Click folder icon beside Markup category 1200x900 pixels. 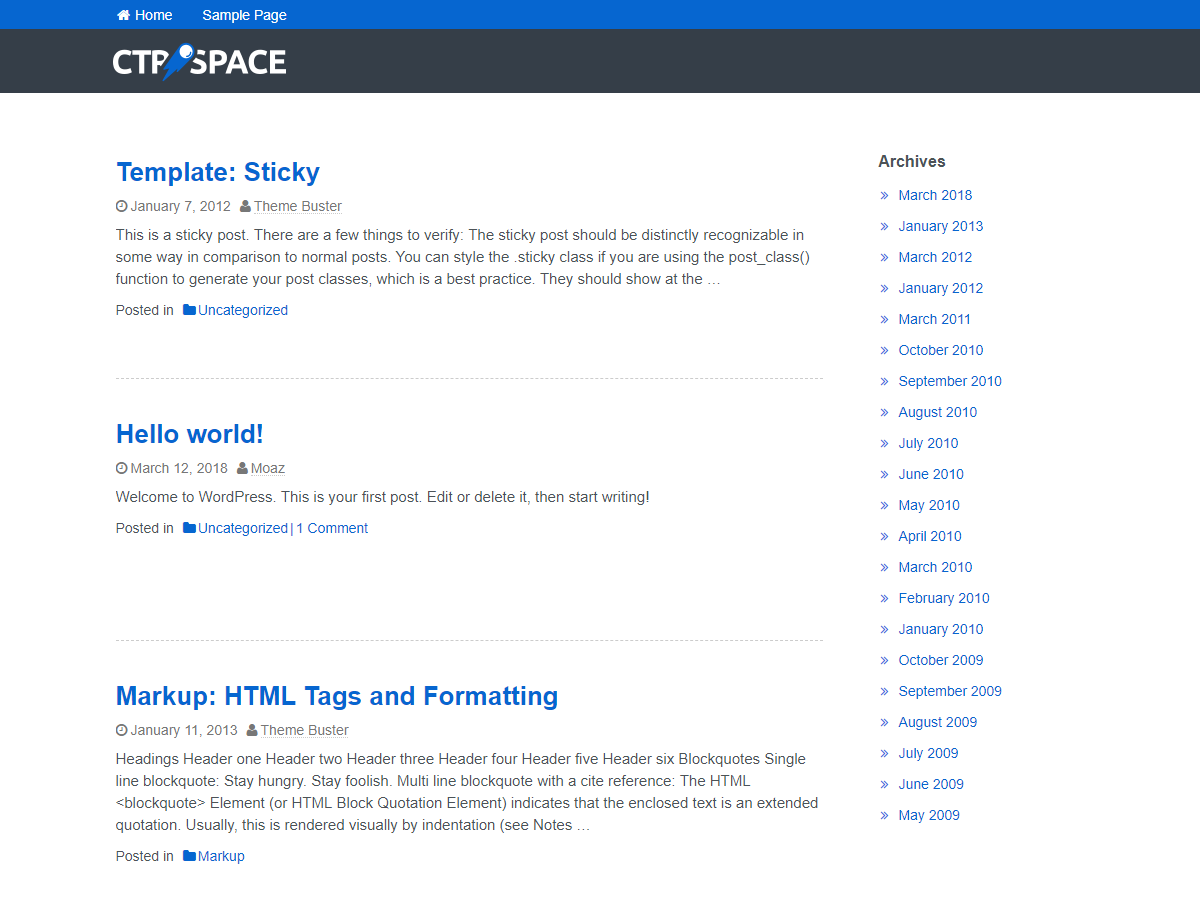[189, 856]
